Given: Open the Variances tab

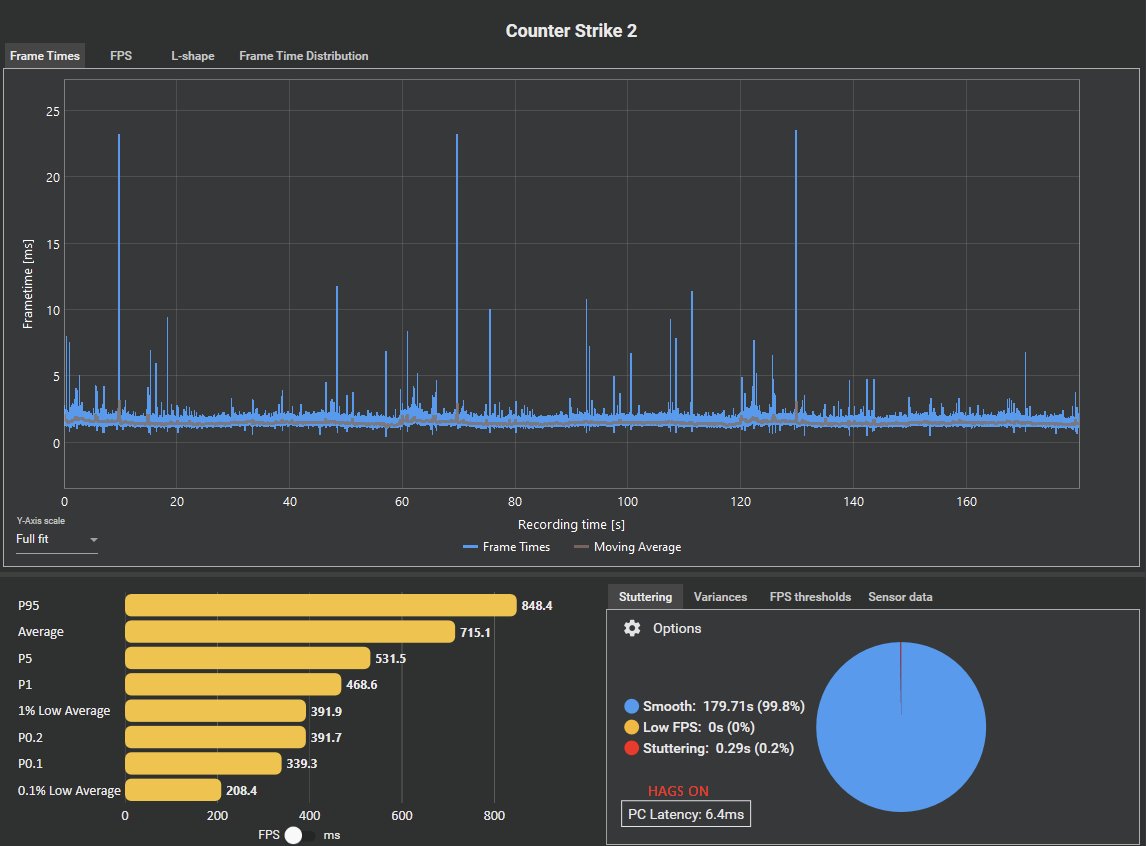Looking at the screenshot, I should (x=720, y=597).
